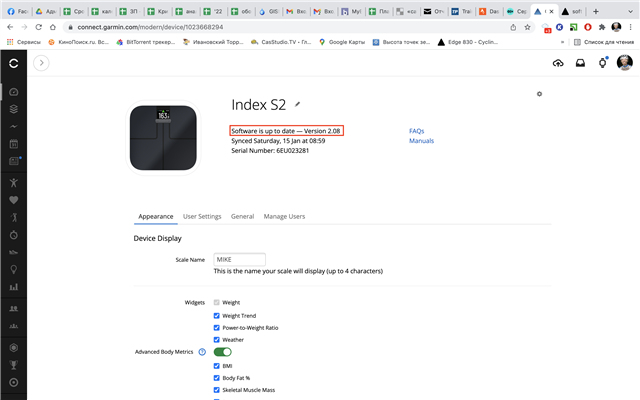The height and width of the screenshot is (400, 640).
Task: Open Health Stats heart icon
Action: point(13,200)
